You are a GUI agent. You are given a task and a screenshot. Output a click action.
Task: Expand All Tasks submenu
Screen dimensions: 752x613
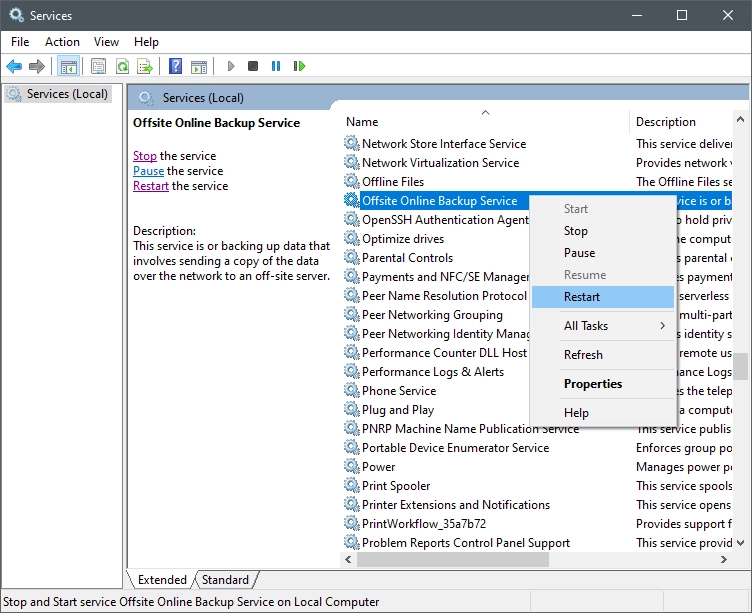pyautogui.click(x=603, y=326)
